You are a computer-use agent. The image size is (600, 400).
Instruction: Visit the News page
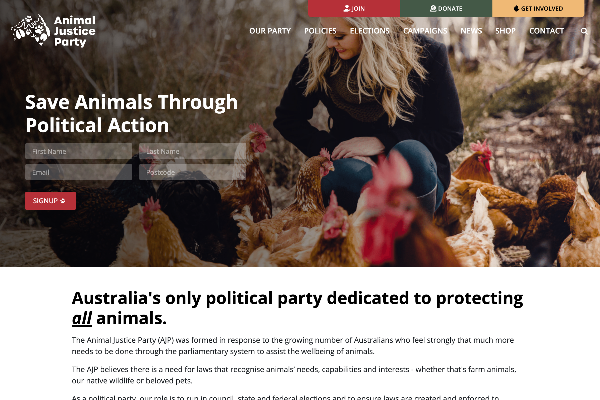point(471,31)
